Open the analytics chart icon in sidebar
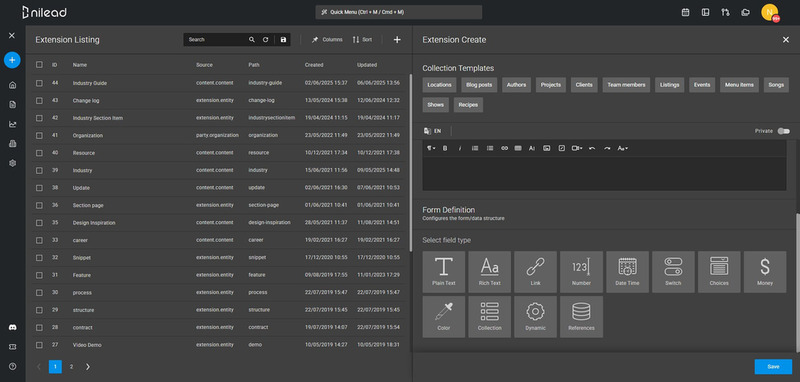The image size is (800, 382). coord(13,124)
